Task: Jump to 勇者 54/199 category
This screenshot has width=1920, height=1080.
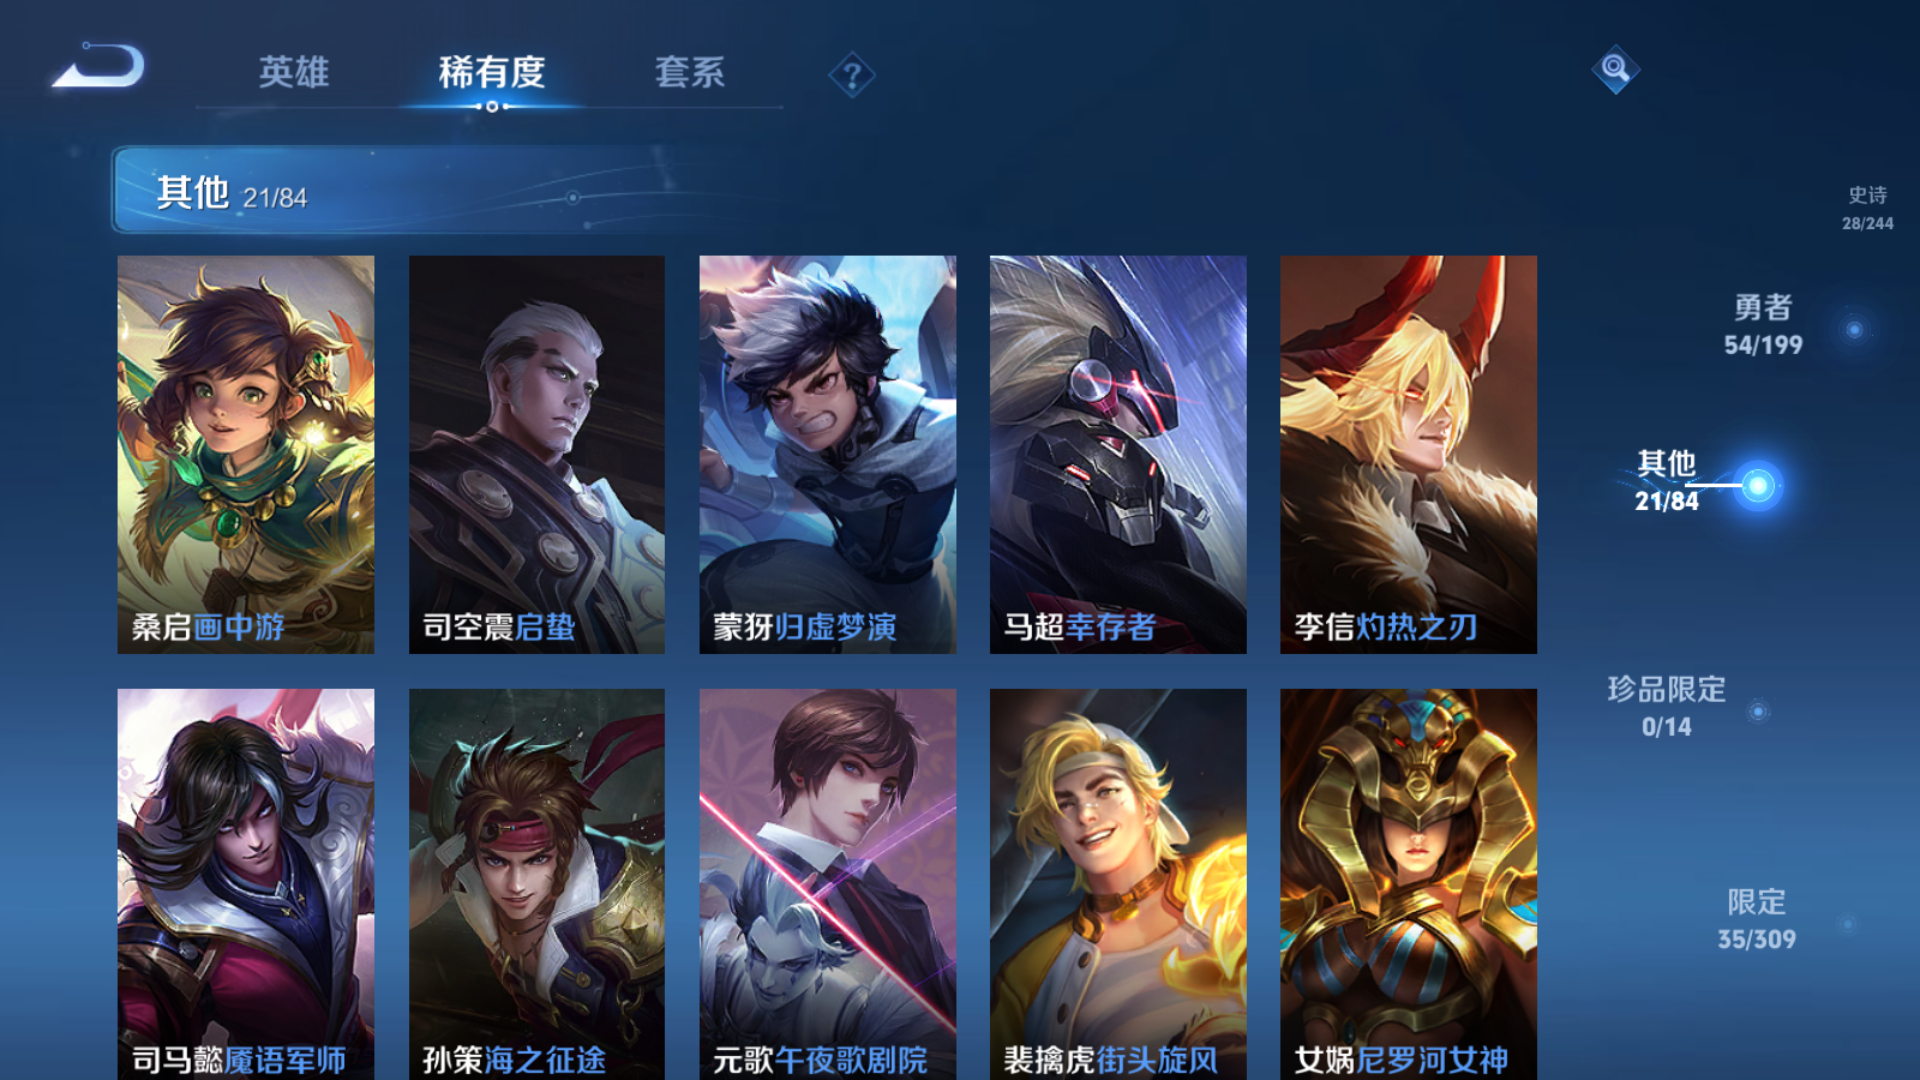Action: (1763, 325)
